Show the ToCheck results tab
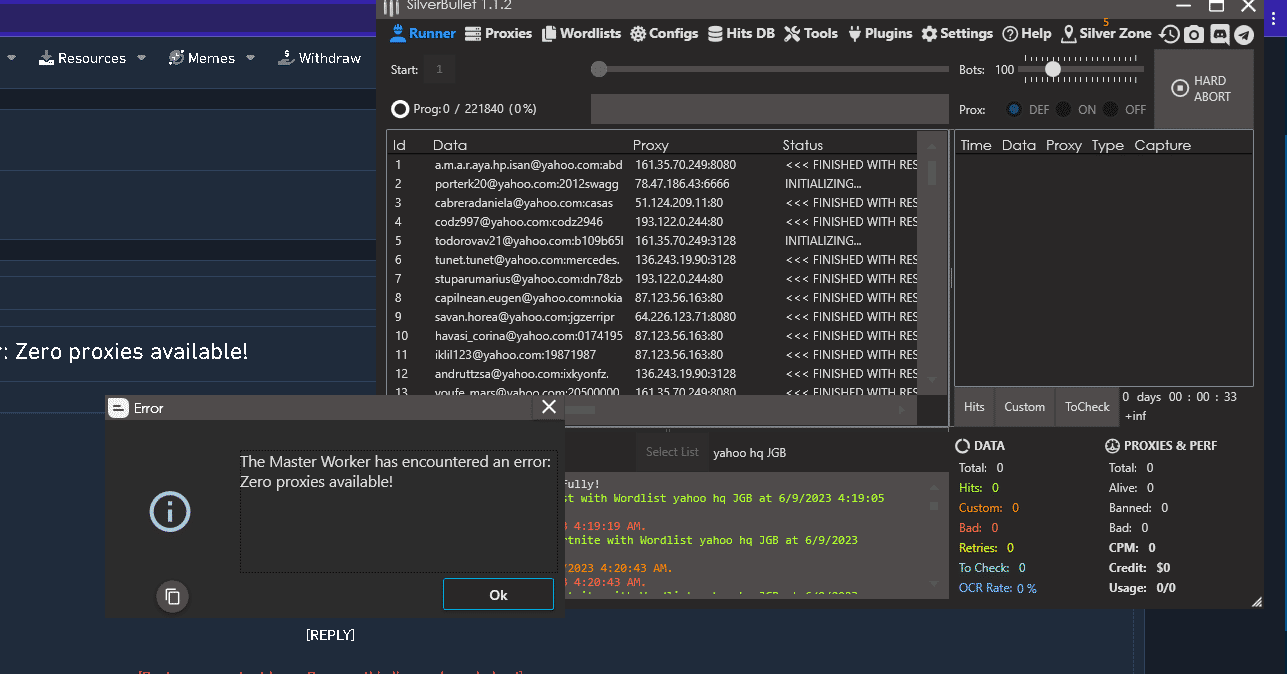 point(1087,407)
